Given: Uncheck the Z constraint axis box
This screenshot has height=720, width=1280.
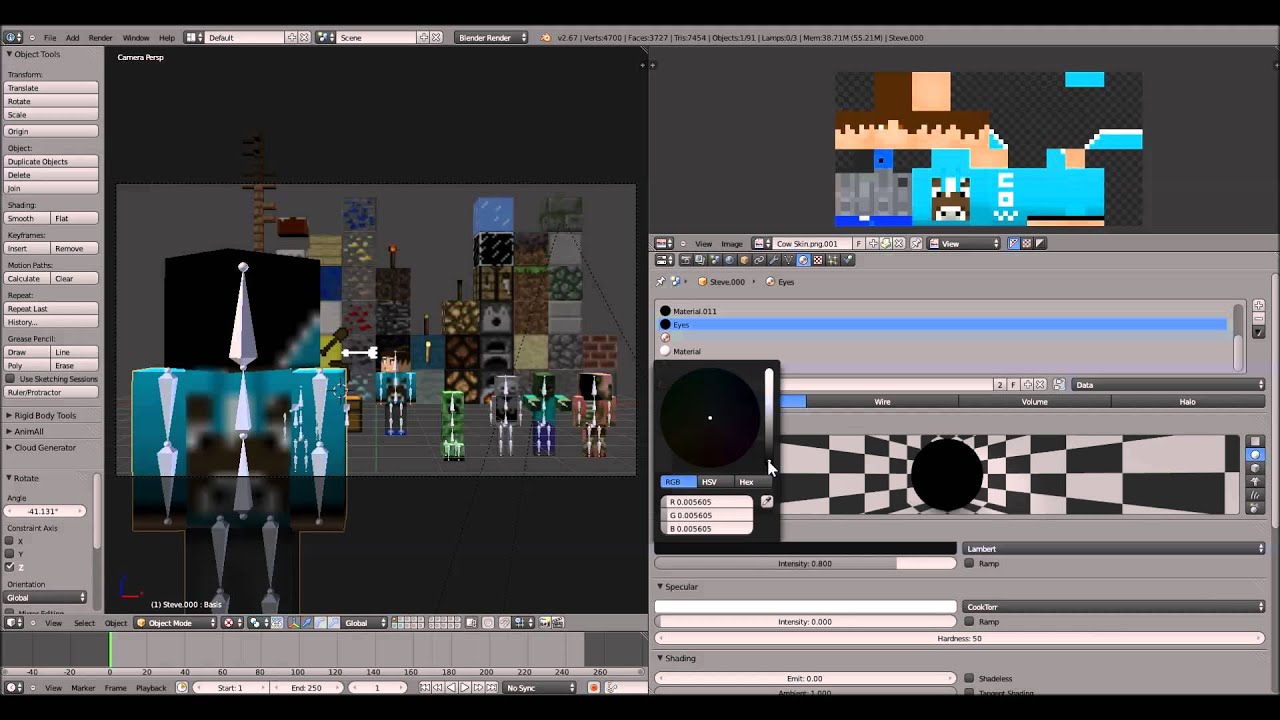Looking at the screenshot, I should tap(10, 567).
